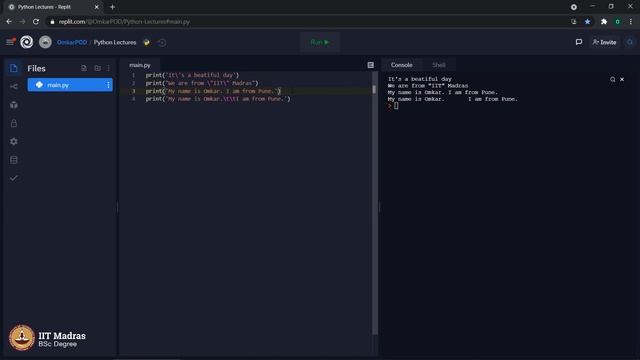640x360 pixels.
Task: Search the console output icon
Action: (x=612, y=79)
